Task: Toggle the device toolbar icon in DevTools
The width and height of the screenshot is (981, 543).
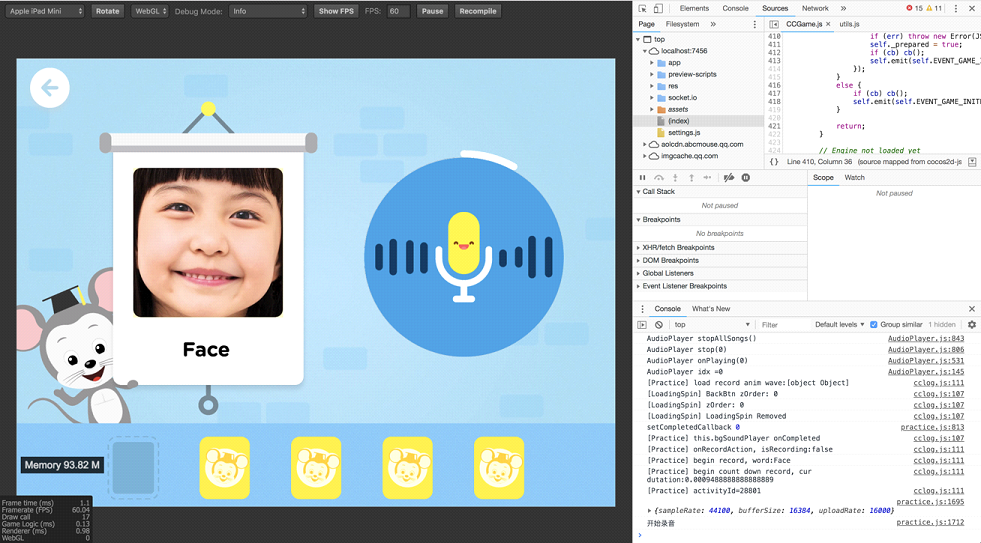Action: [660, 8]
